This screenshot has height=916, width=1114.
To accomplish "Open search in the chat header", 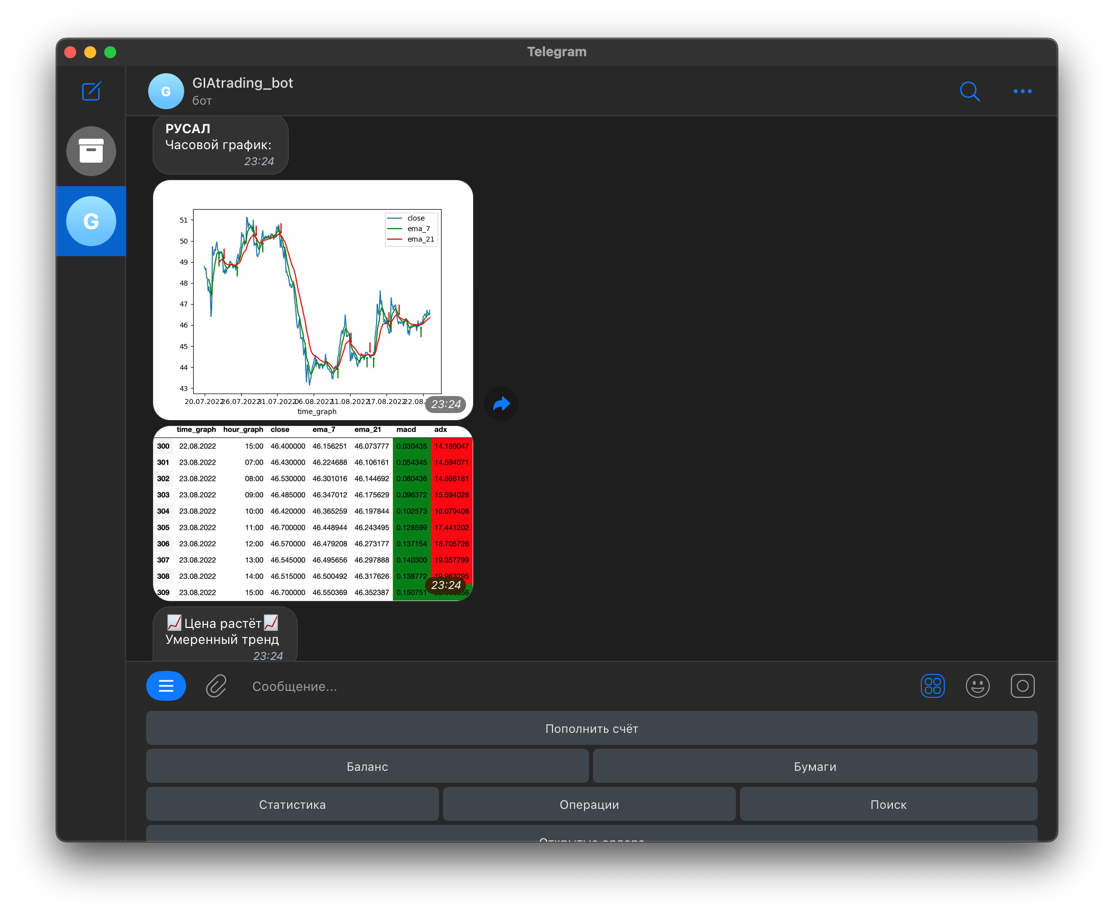I will (969, 91).
